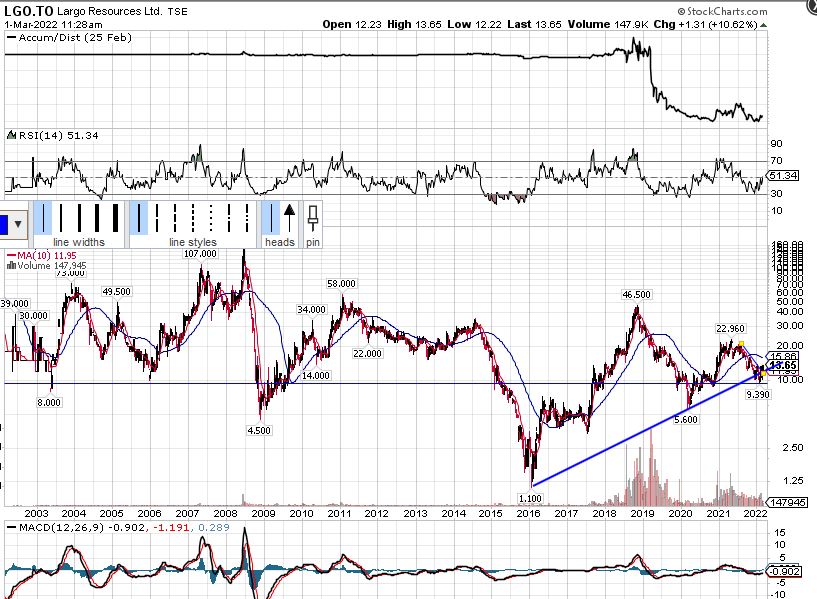Image resolution: width=817 pixels, height=599 pixels.
Task: Select the dash-dot line style (sixth option)
Action: tap(229, 218)
